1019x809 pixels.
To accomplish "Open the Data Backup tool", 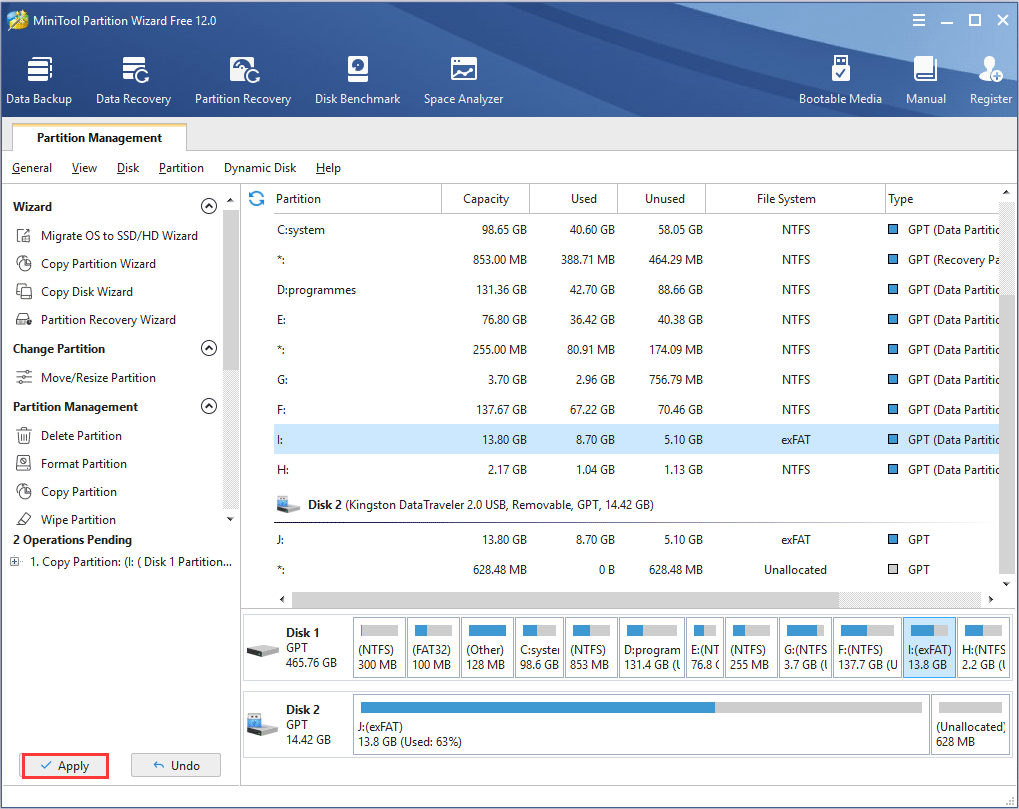I will pyautogui.click(x=39, y=81).
